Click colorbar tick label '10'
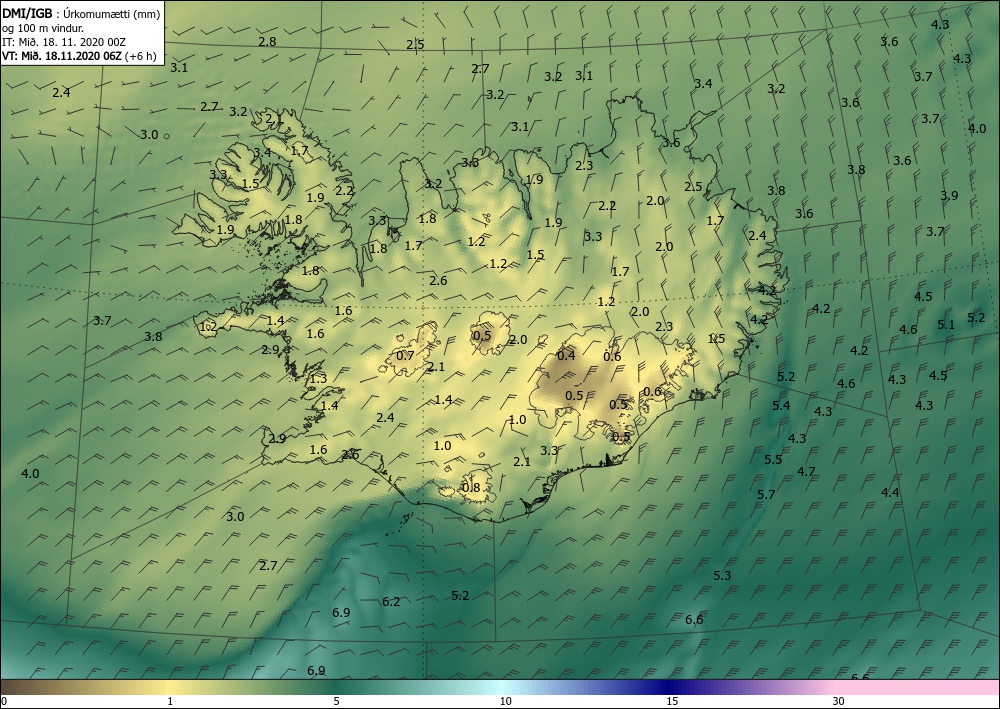The width and height of the screenshot is (1000, 709). coord(505,702)
